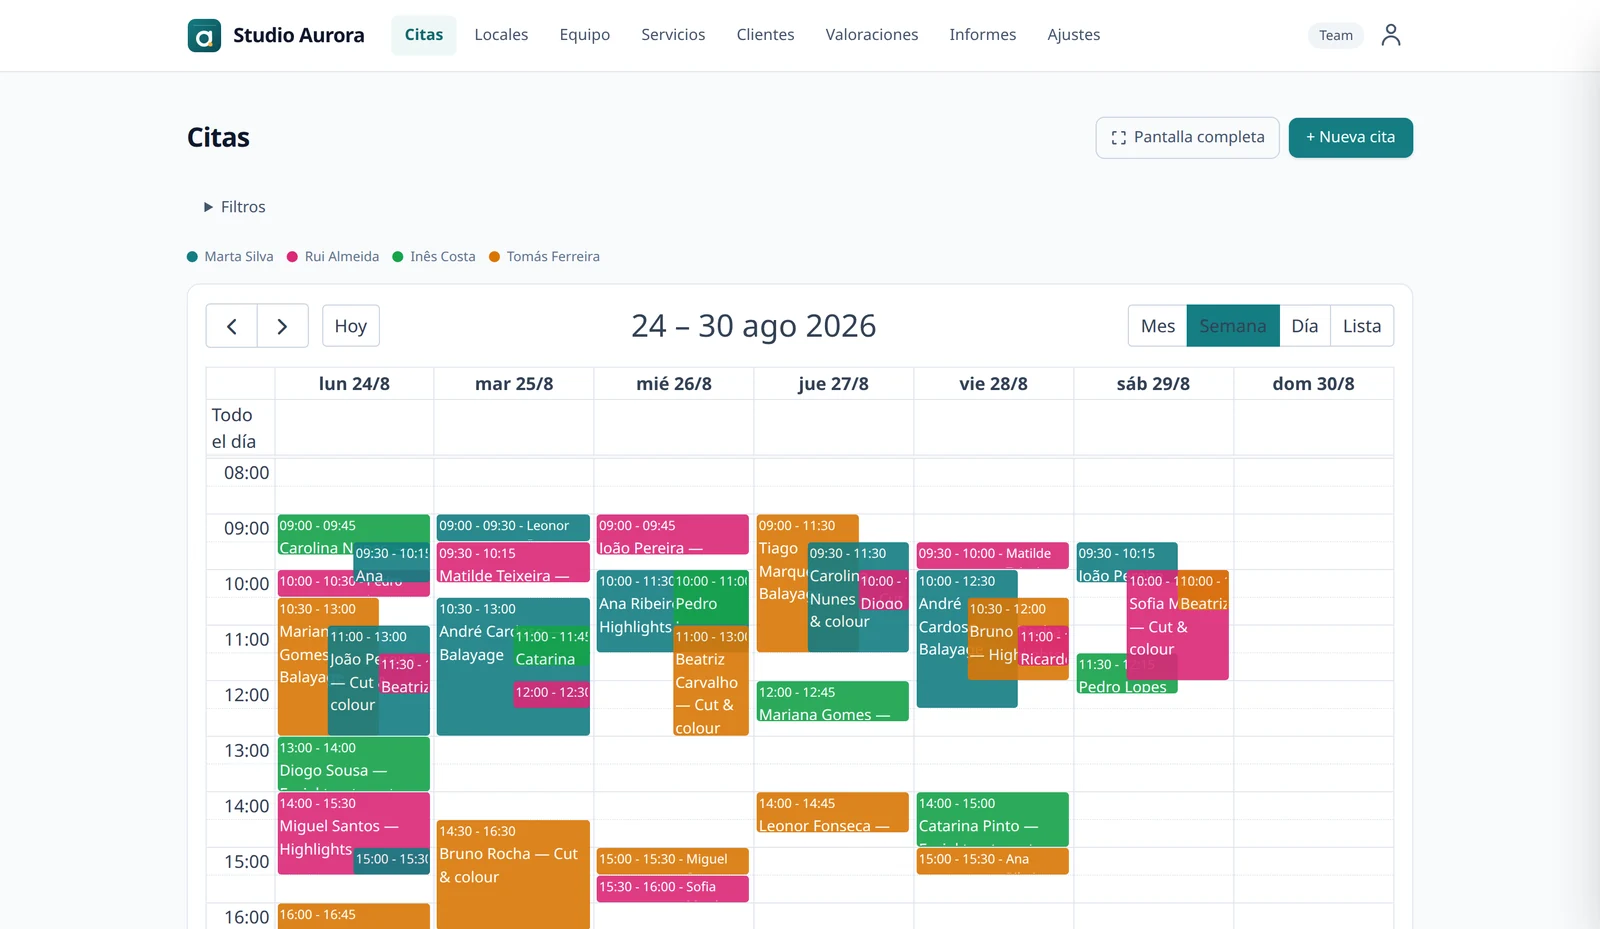Jump to today with Hoy button
Screen dimensions: 1600x929
[351, 326]
